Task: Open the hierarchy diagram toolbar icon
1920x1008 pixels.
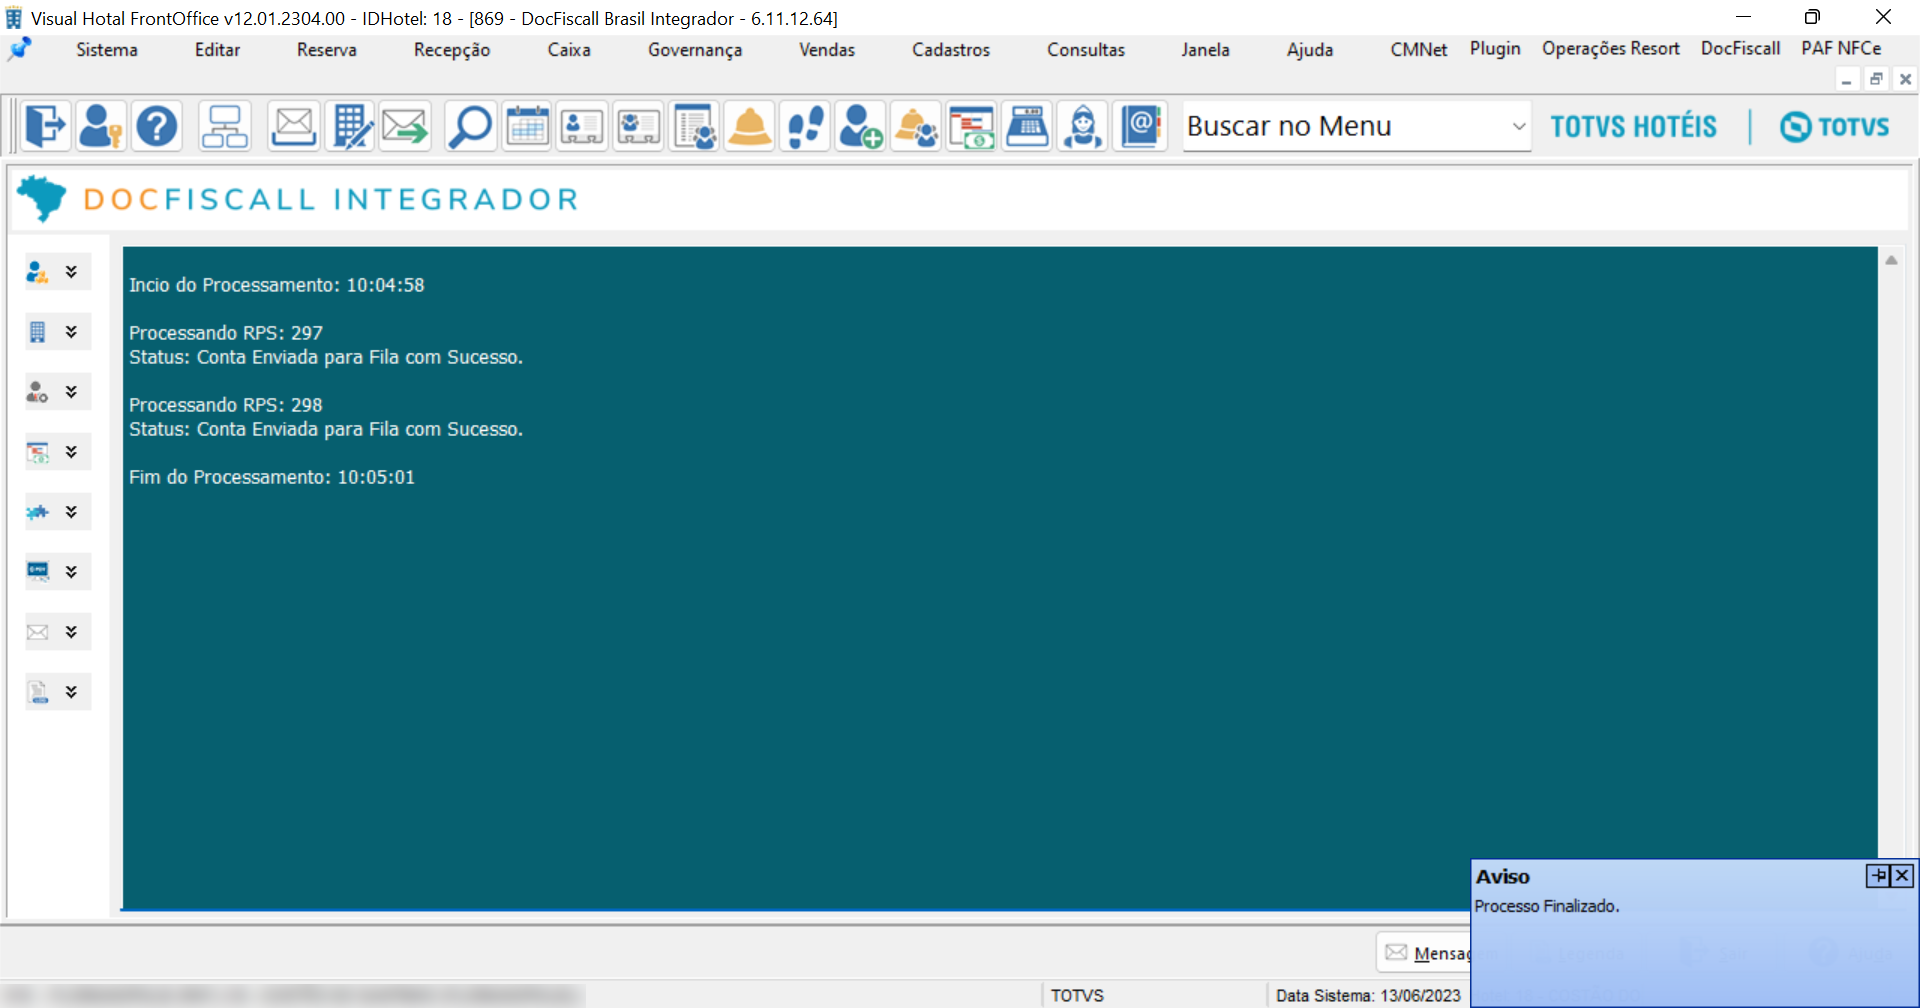Action: pos(224,126)
